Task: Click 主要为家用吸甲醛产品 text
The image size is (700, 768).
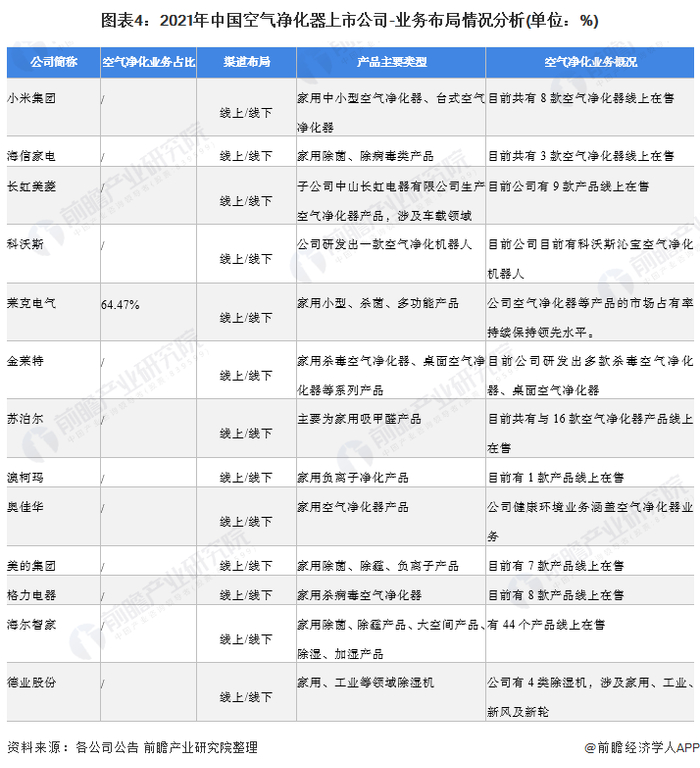Action: [x=359, y=419]
